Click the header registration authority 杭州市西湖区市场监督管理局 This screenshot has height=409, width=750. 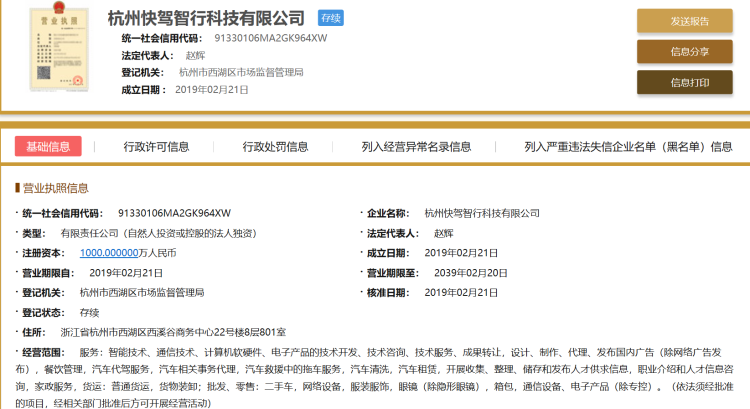(x=241, y=72)
